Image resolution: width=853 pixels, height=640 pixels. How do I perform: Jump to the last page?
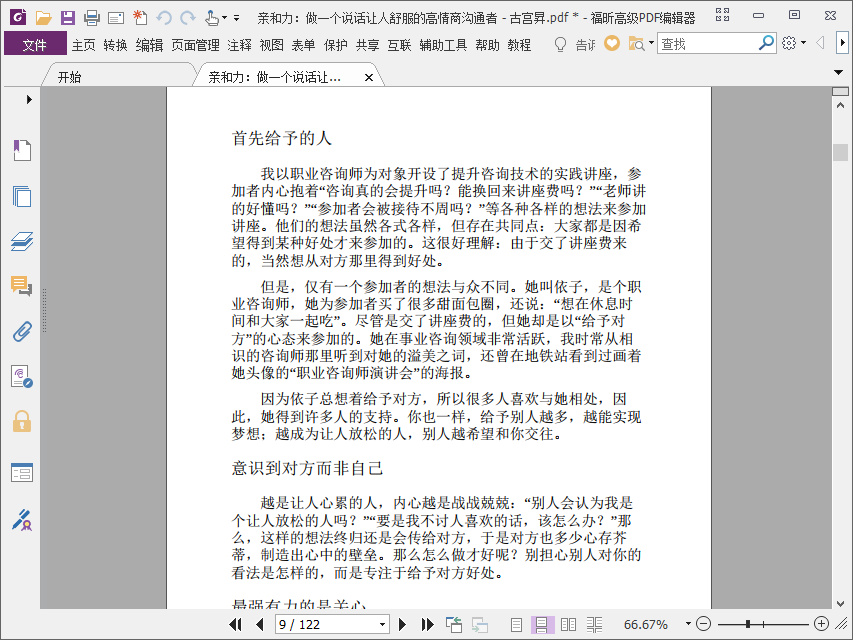[x=428, y=624]
